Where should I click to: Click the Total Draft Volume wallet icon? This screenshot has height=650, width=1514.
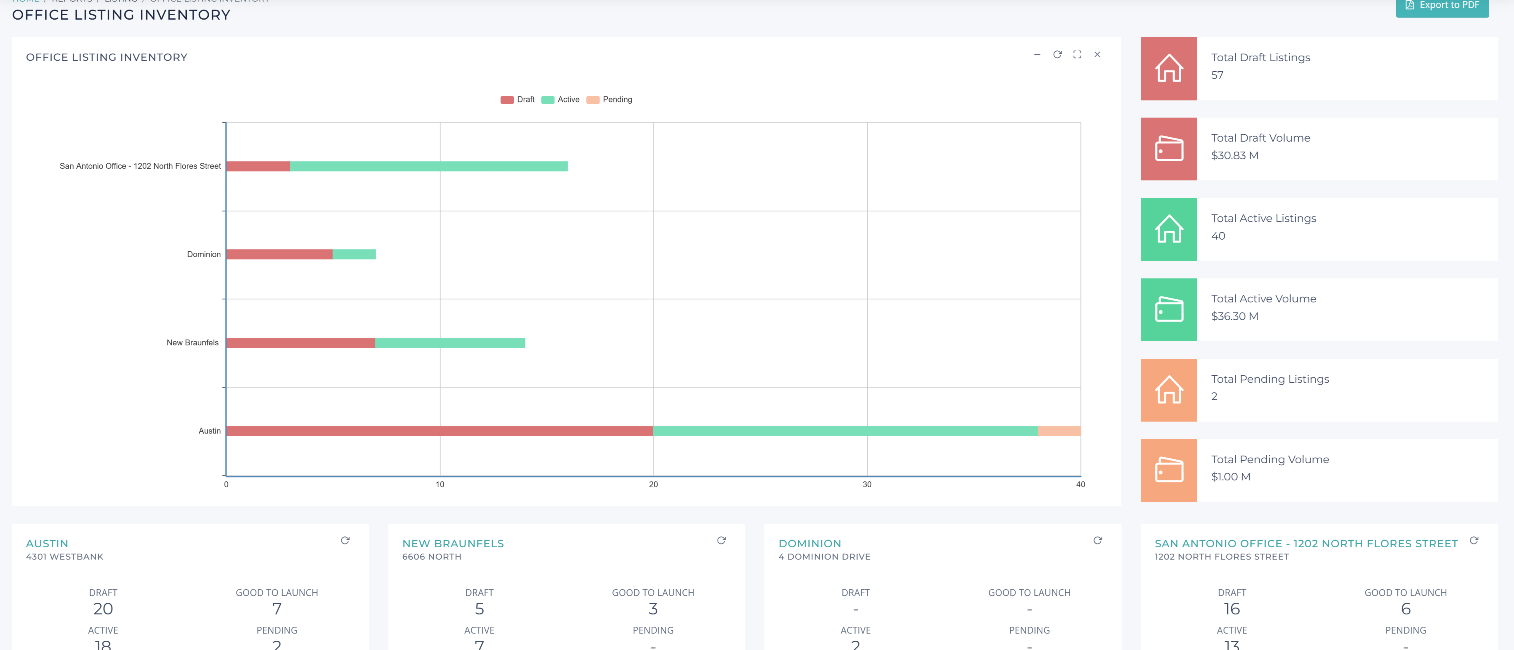1169,149
